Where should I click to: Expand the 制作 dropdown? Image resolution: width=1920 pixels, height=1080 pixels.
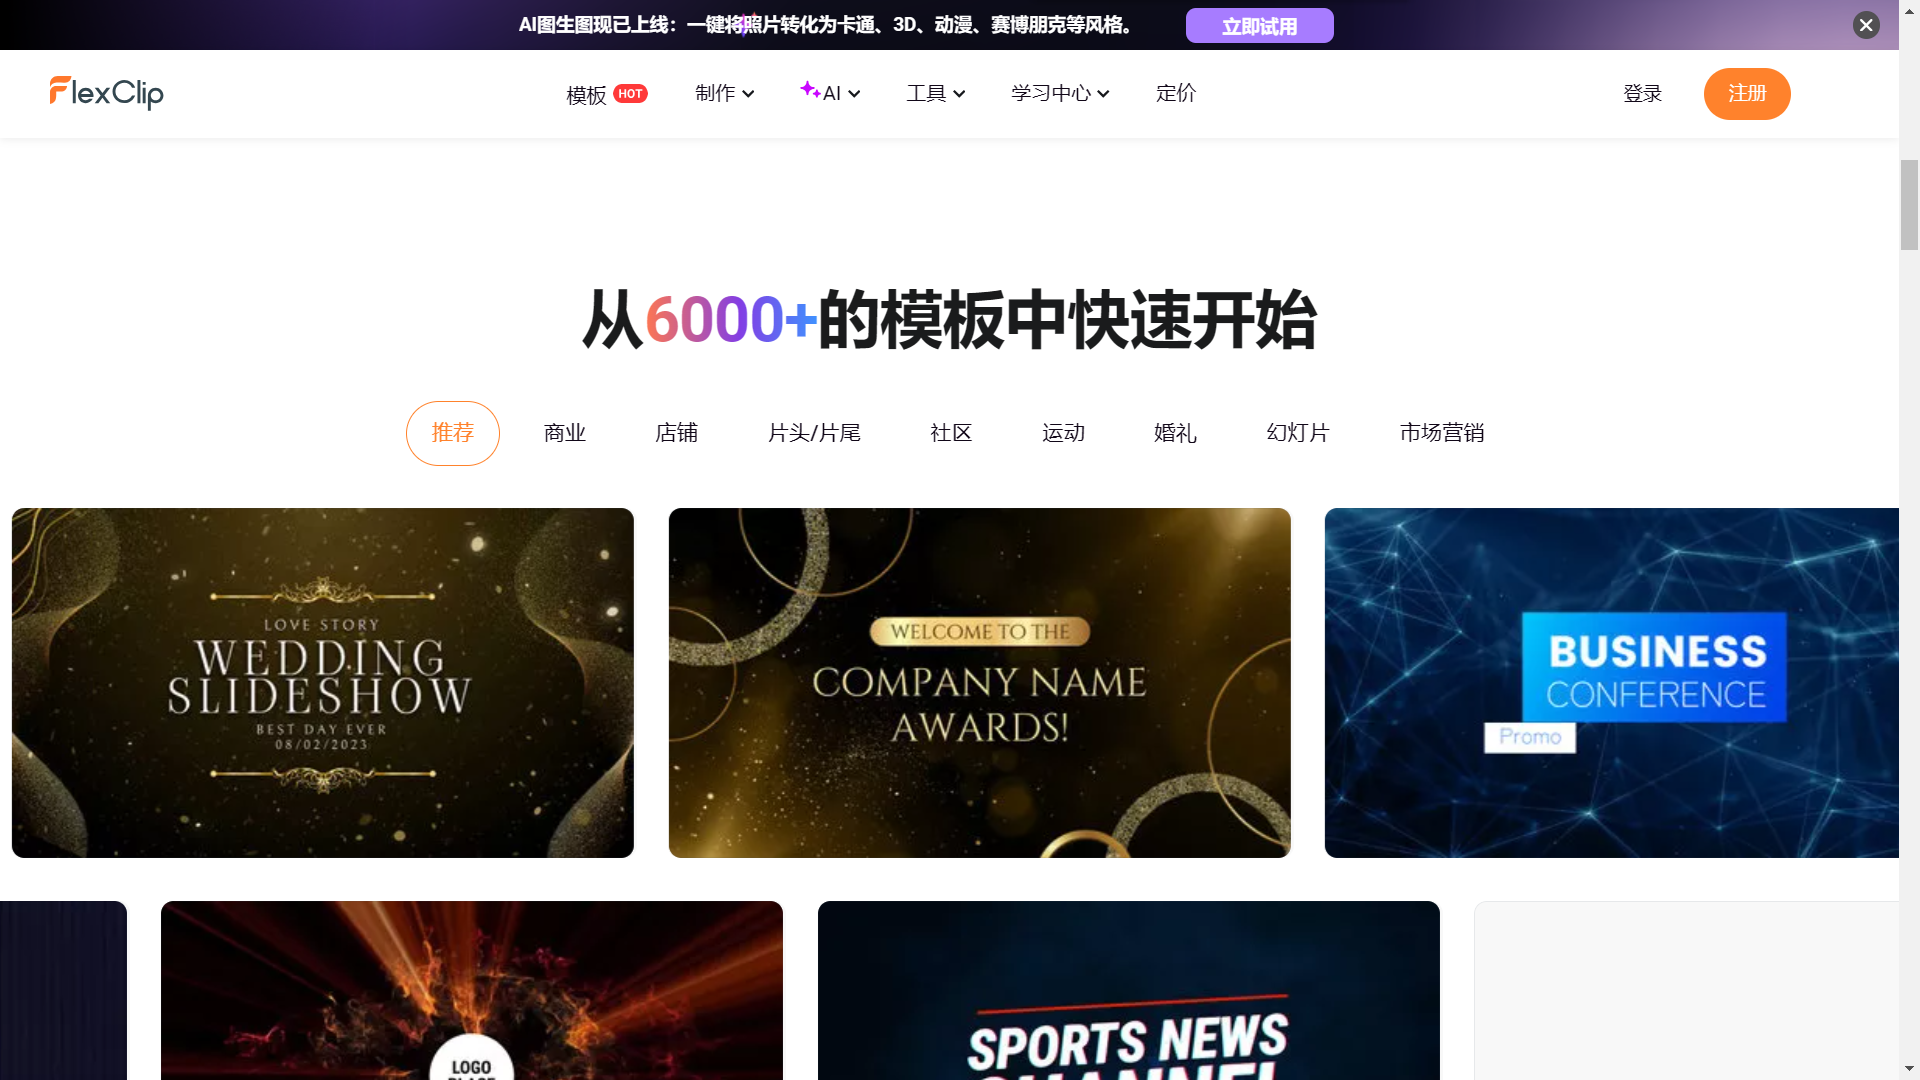[724, 93]
